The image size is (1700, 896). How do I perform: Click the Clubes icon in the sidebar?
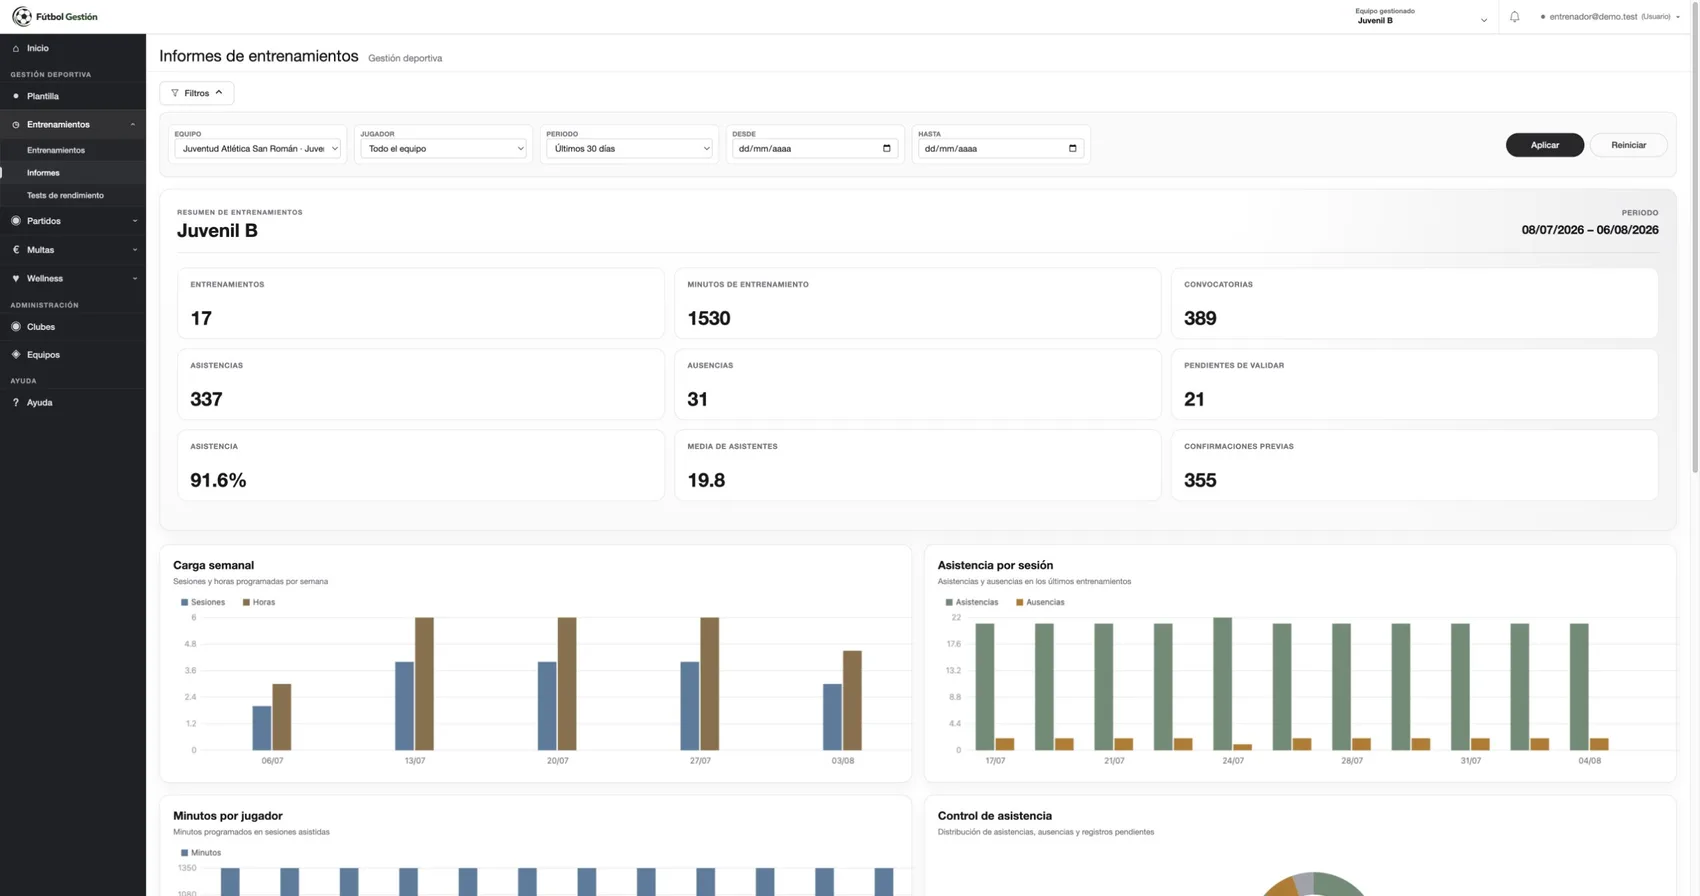(x=16, y=327)
